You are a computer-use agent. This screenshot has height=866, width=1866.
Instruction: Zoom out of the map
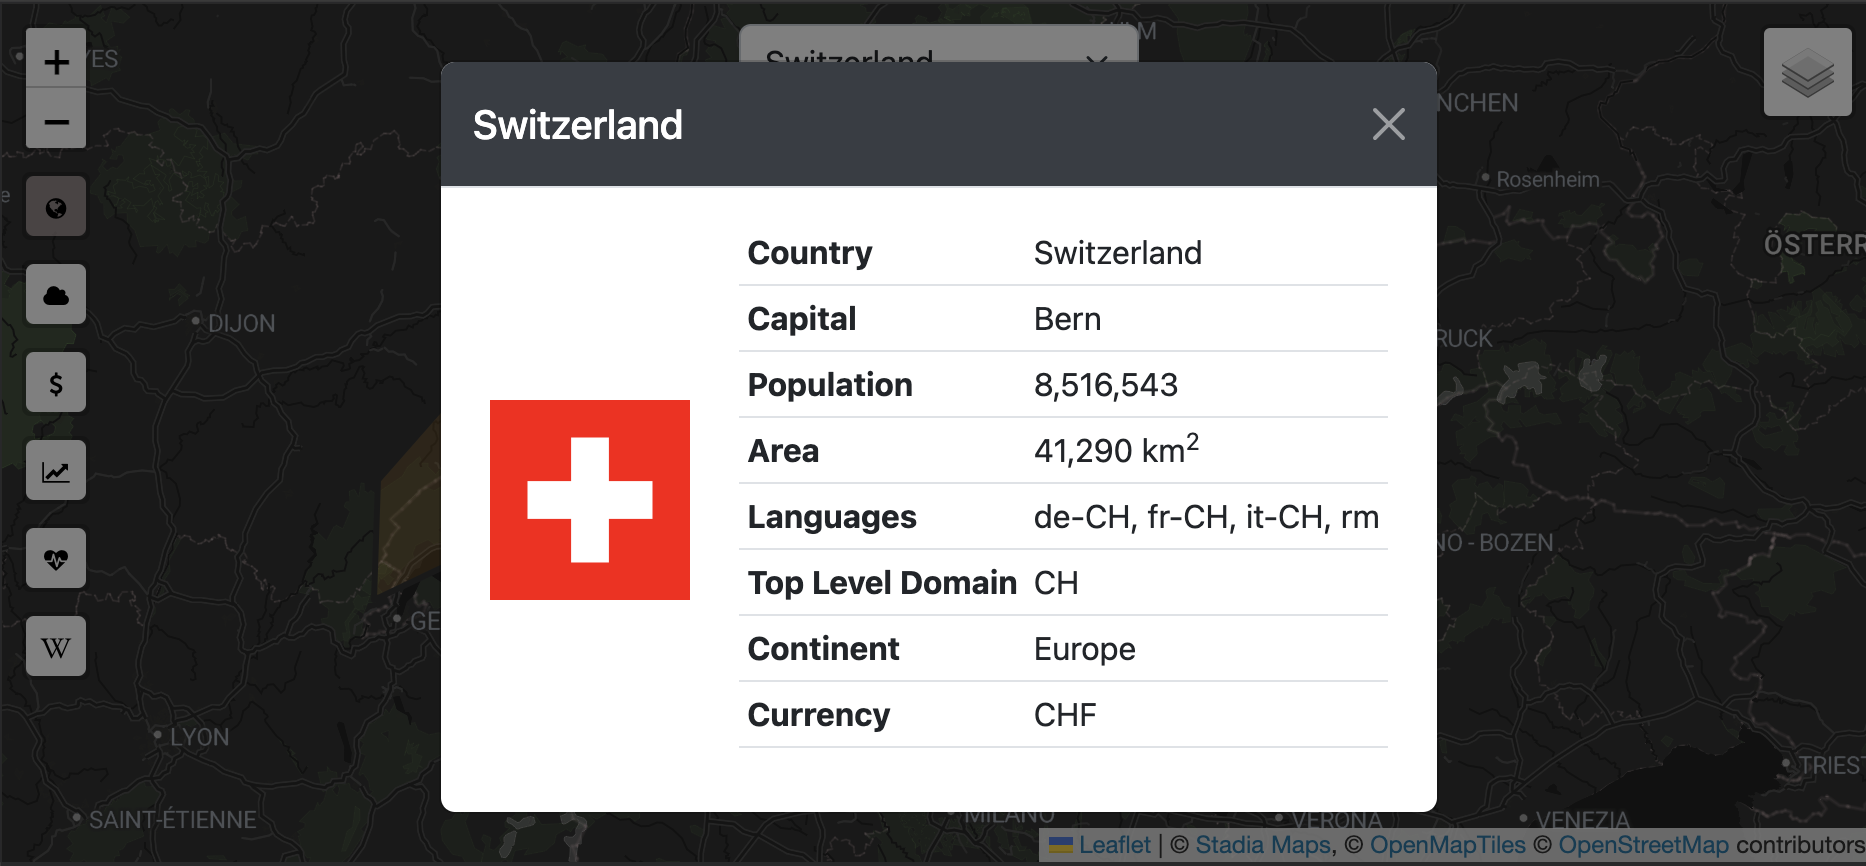pyautogui.click(x=56, y=122)
